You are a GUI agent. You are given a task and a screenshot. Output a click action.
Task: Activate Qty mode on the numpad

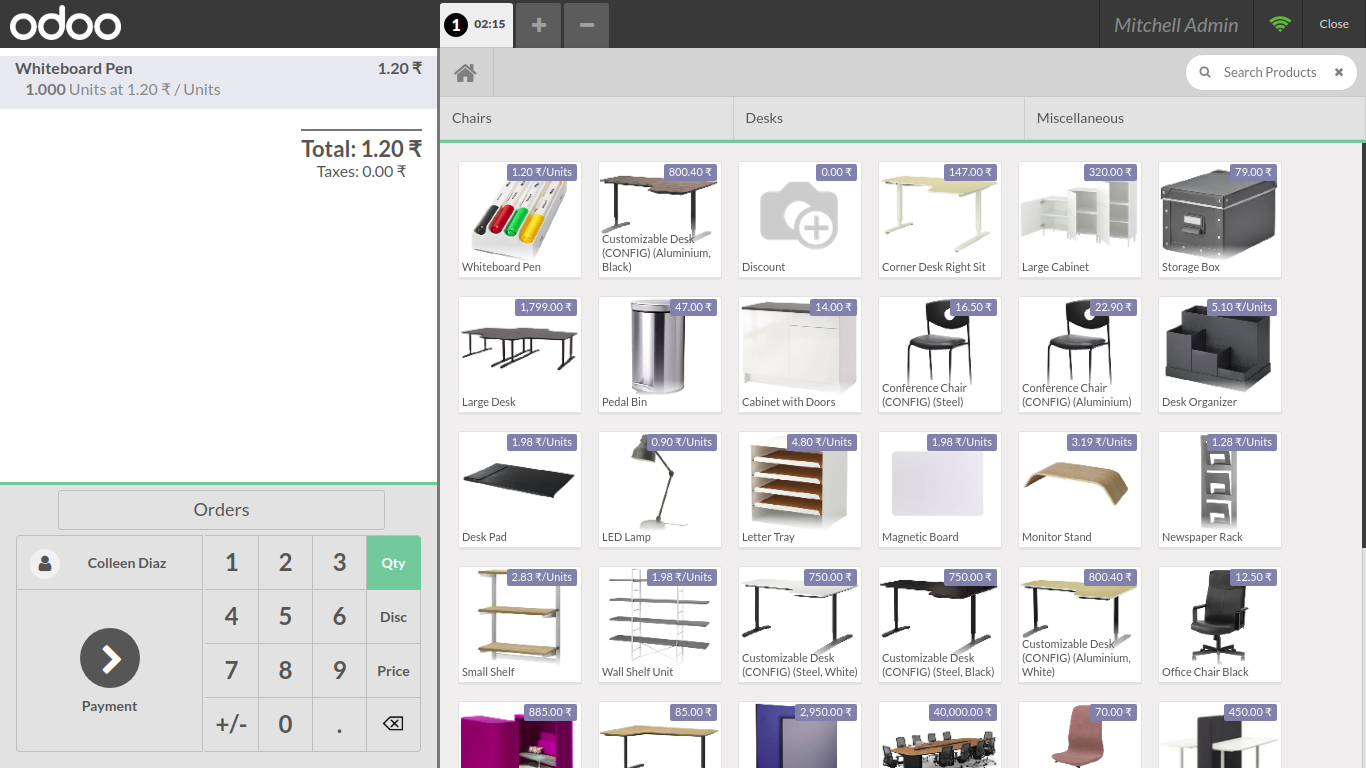[x=393, y=563]
